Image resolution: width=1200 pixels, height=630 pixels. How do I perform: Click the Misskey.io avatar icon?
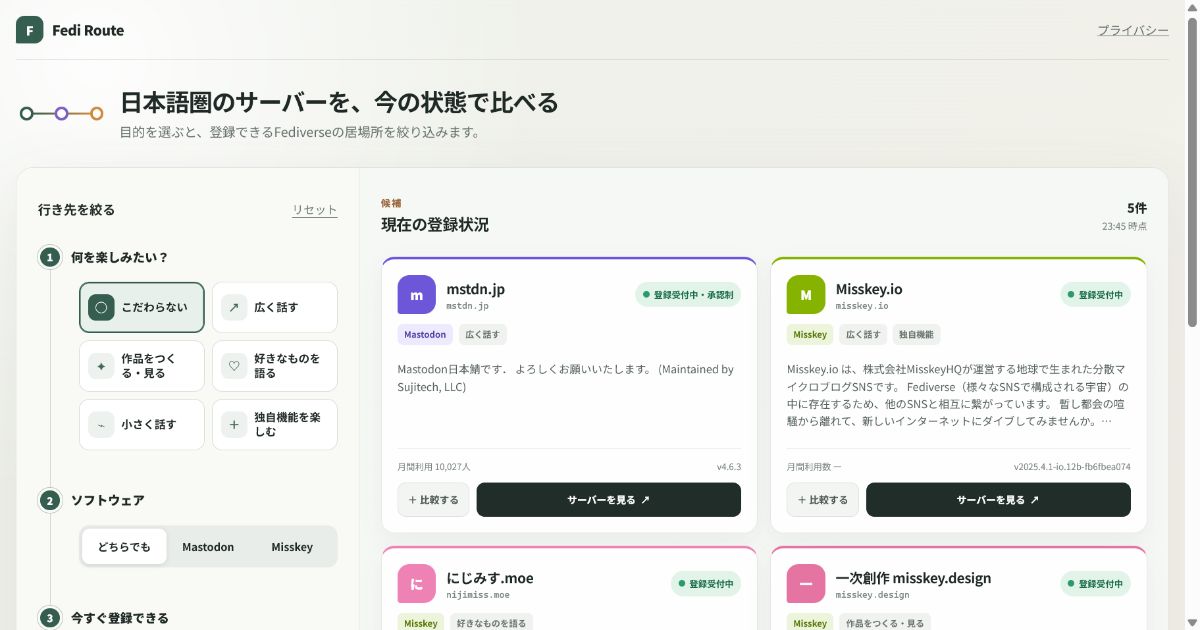(x=806, y=295)
